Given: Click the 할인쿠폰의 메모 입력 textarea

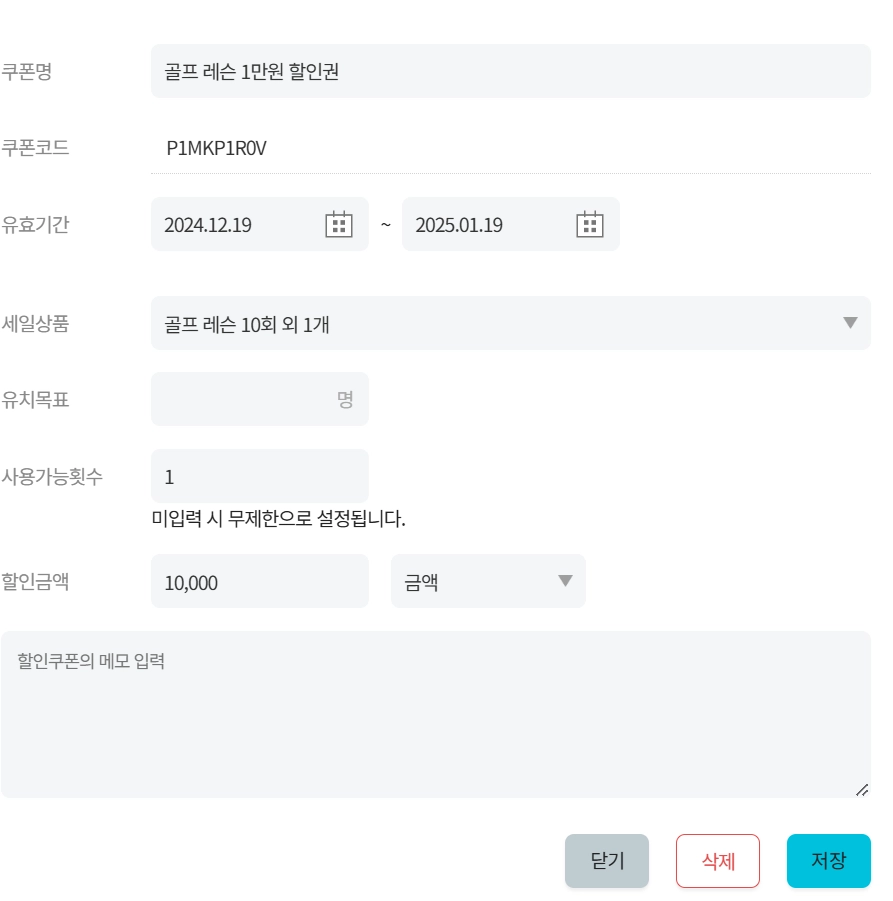Looking at the screenshot, I should pos(435,715).
